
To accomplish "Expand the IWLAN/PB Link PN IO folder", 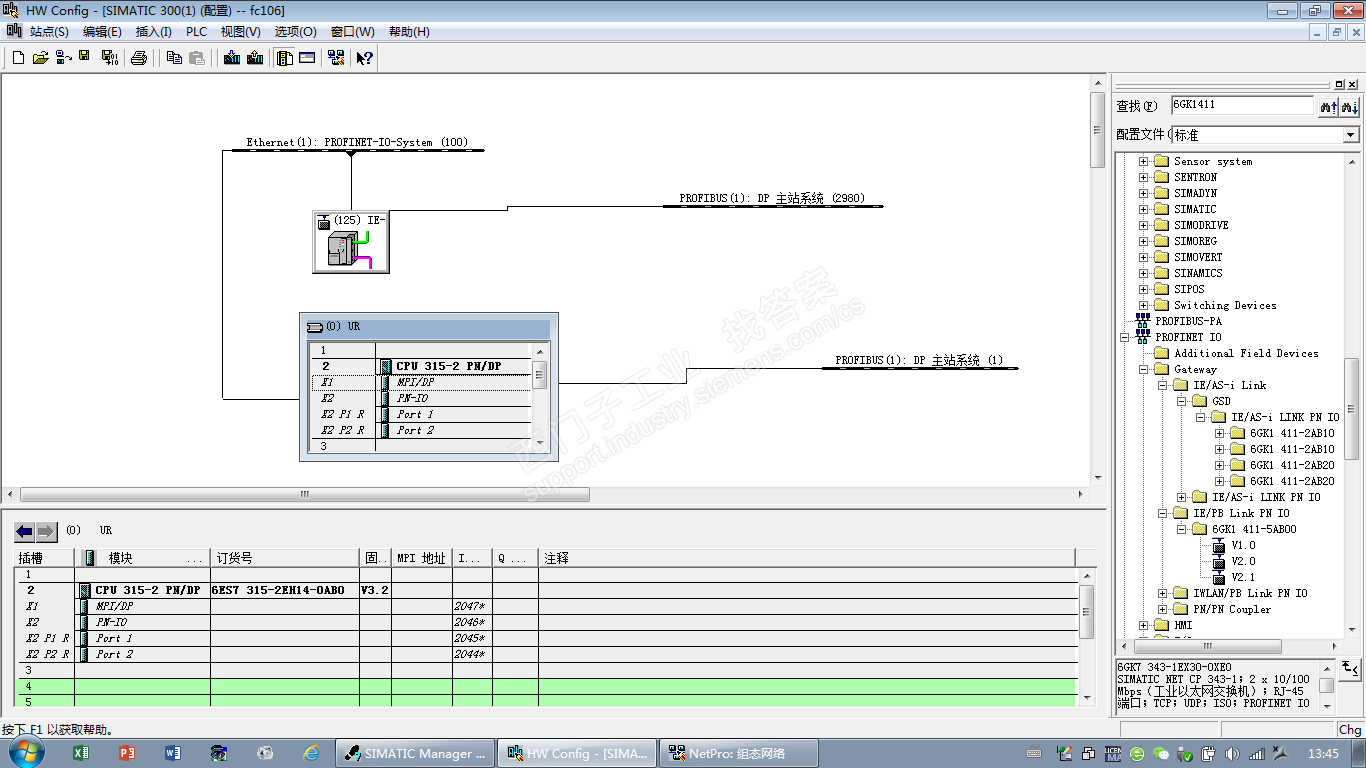I will pyautogui.click(x=1163, y=593).
